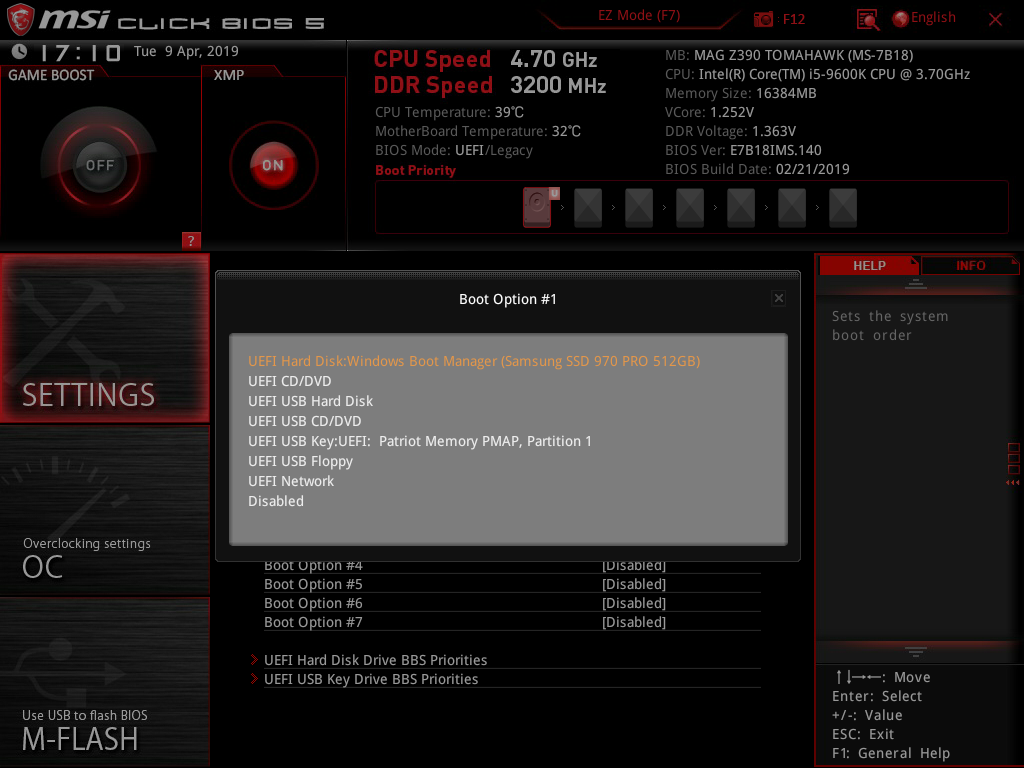Take a screenshot with F12 camera icon
Screen dimensions: 1024x768
tap(763, 19)
